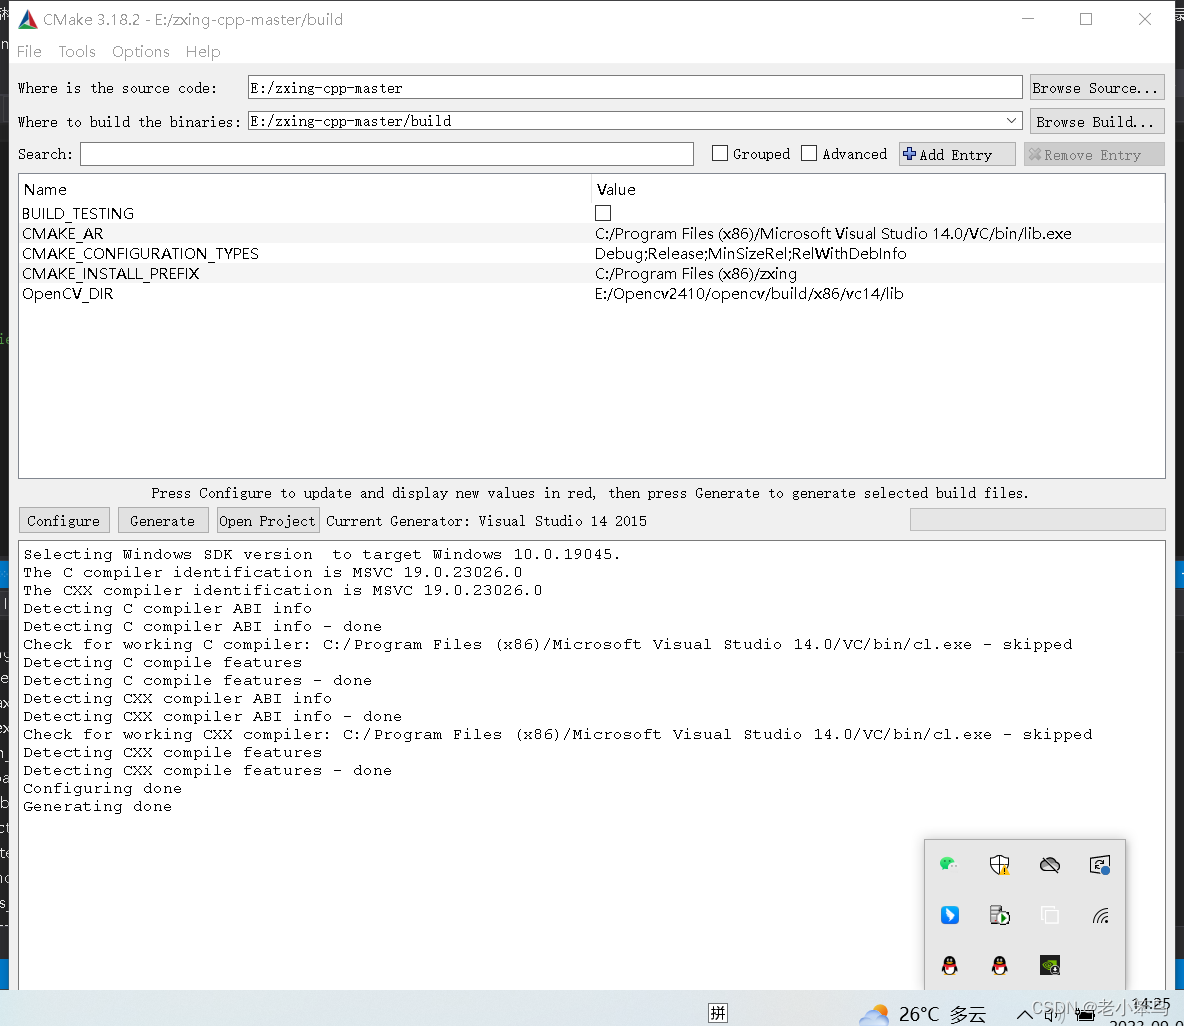This screenshot has width=1184, height=1026.
Task: Open QQ from the system tray
Action: pos(949,964)
